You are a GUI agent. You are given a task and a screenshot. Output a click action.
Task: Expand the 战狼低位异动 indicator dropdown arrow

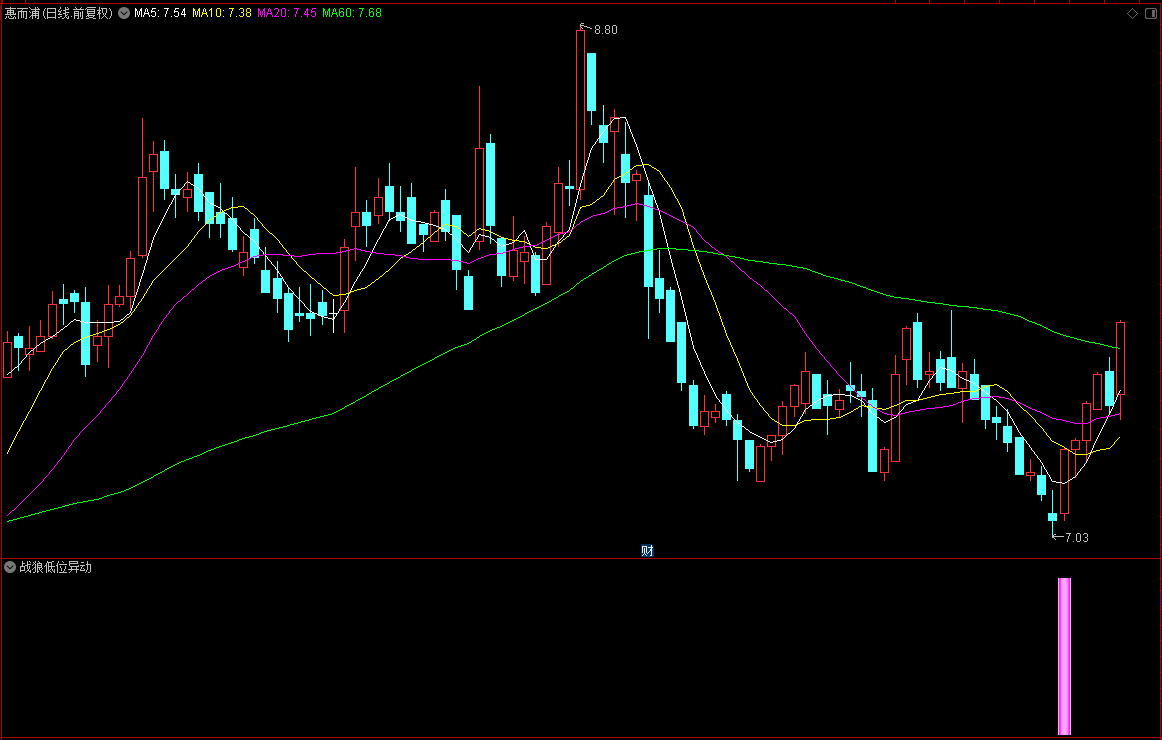pos(10,567)
